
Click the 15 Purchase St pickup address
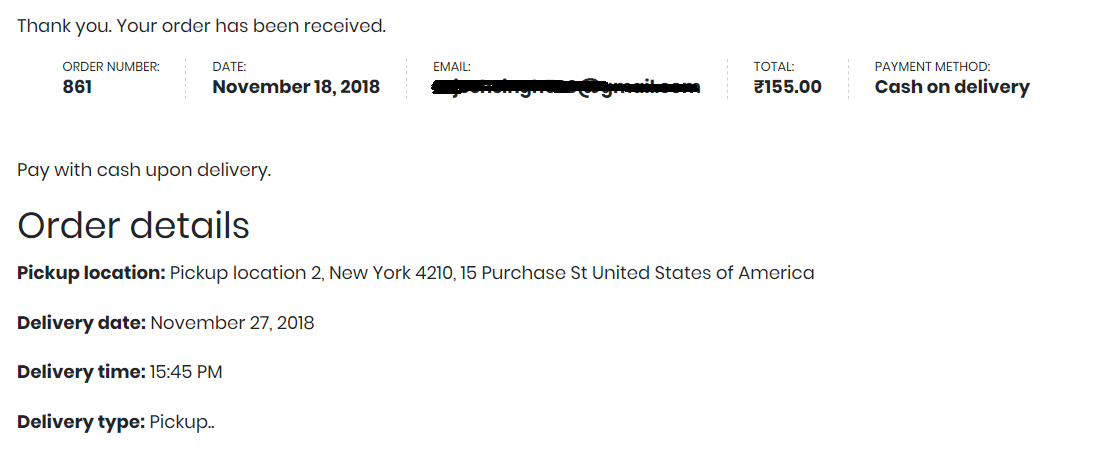point(523,273)
